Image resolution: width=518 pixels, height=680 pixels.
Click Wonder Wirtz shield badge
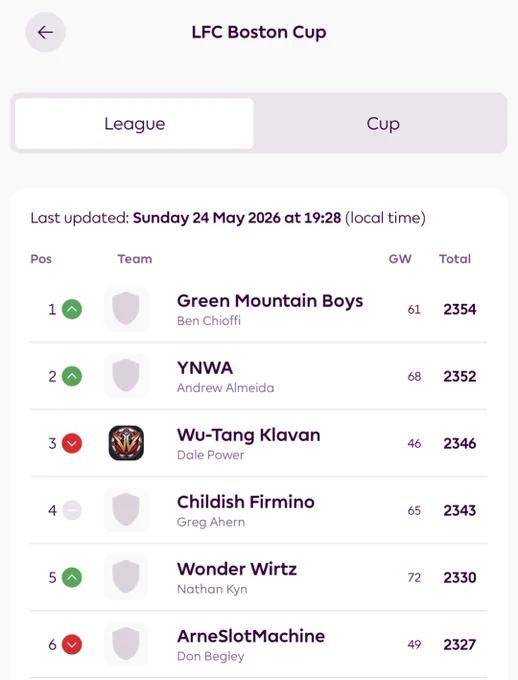click(x=126, y=577)
